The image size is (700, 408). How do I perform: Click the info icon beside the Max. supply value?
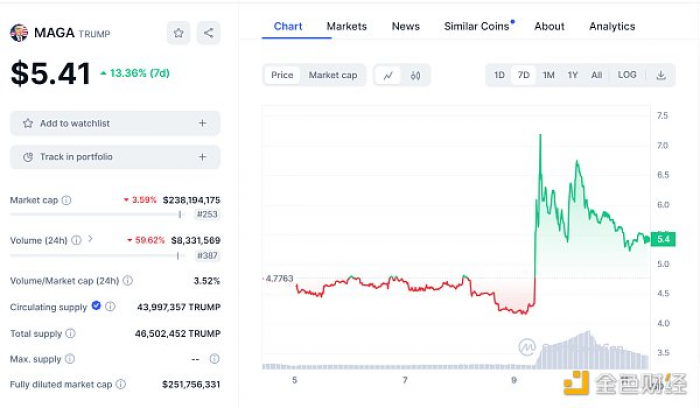pos(214,359)
